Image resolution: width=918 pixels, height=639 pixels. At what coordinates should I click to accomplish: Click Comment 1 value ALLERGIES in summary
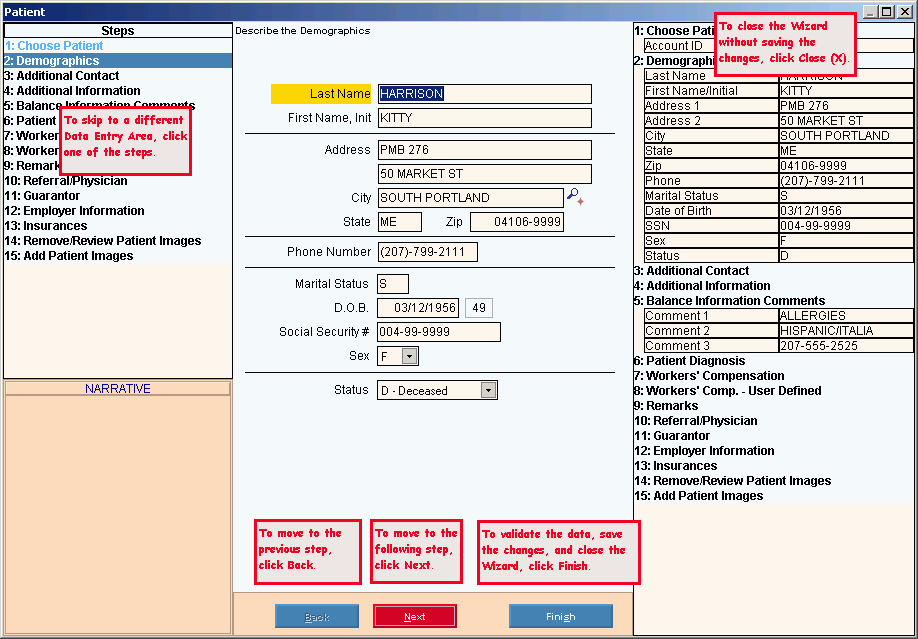[x=845, y=316]
